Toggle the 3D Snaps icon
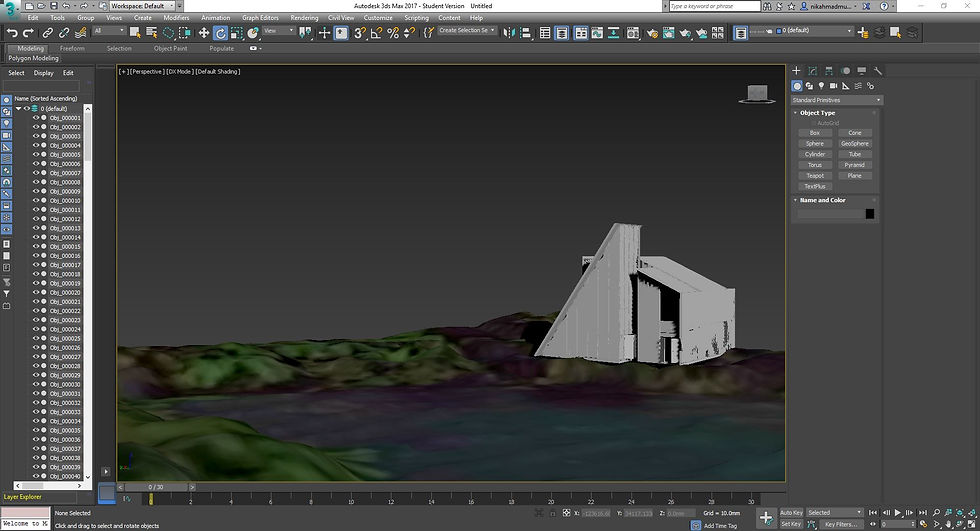 point(360,32)
